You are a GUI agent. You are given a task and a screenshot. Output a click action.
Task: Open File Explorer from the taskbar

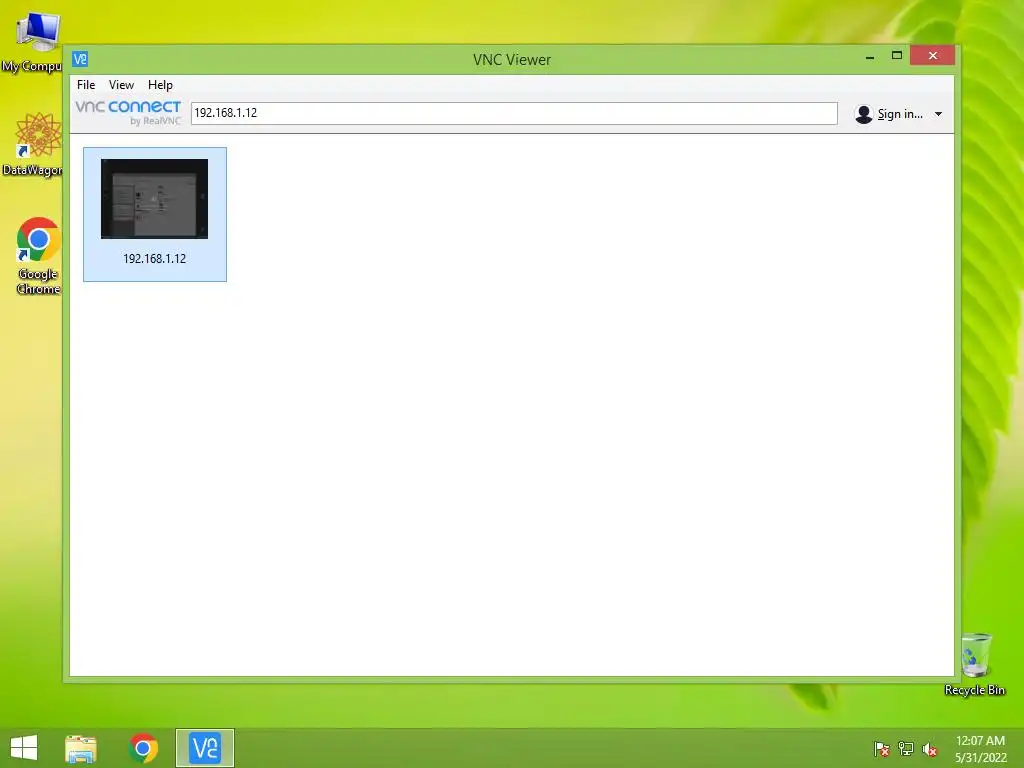(x=81, y=748)
